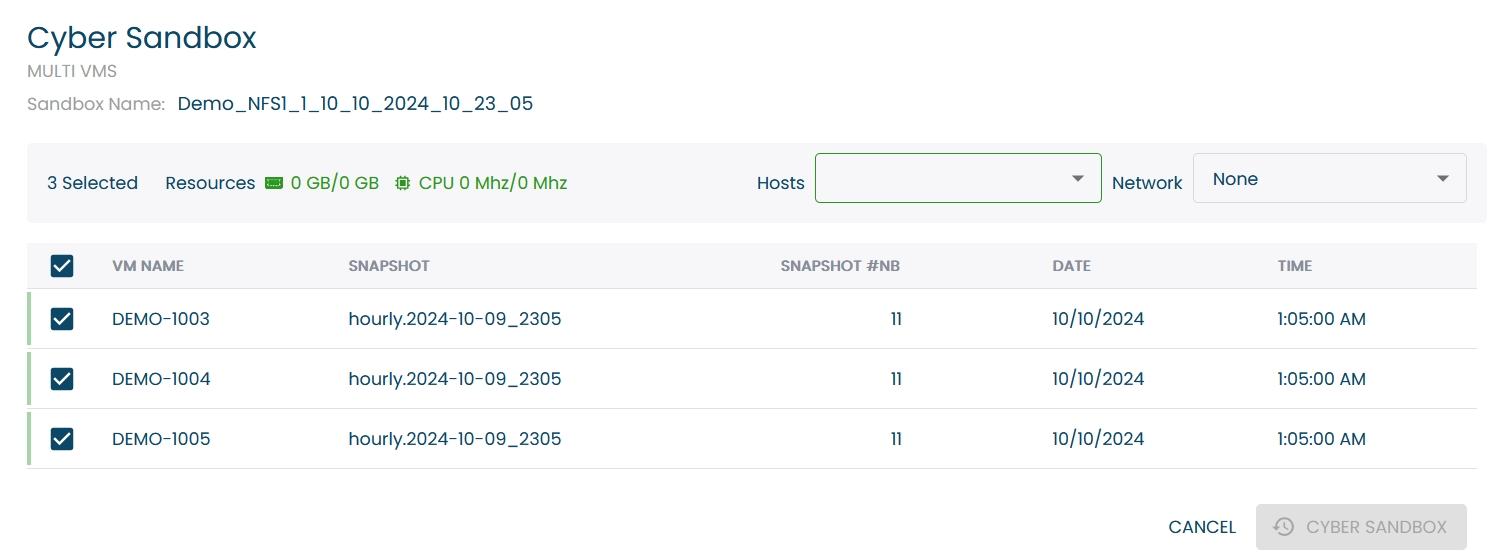Click the history icon on Cyber Sandbox button
Screen dimensions: 1495x558
1284,527
